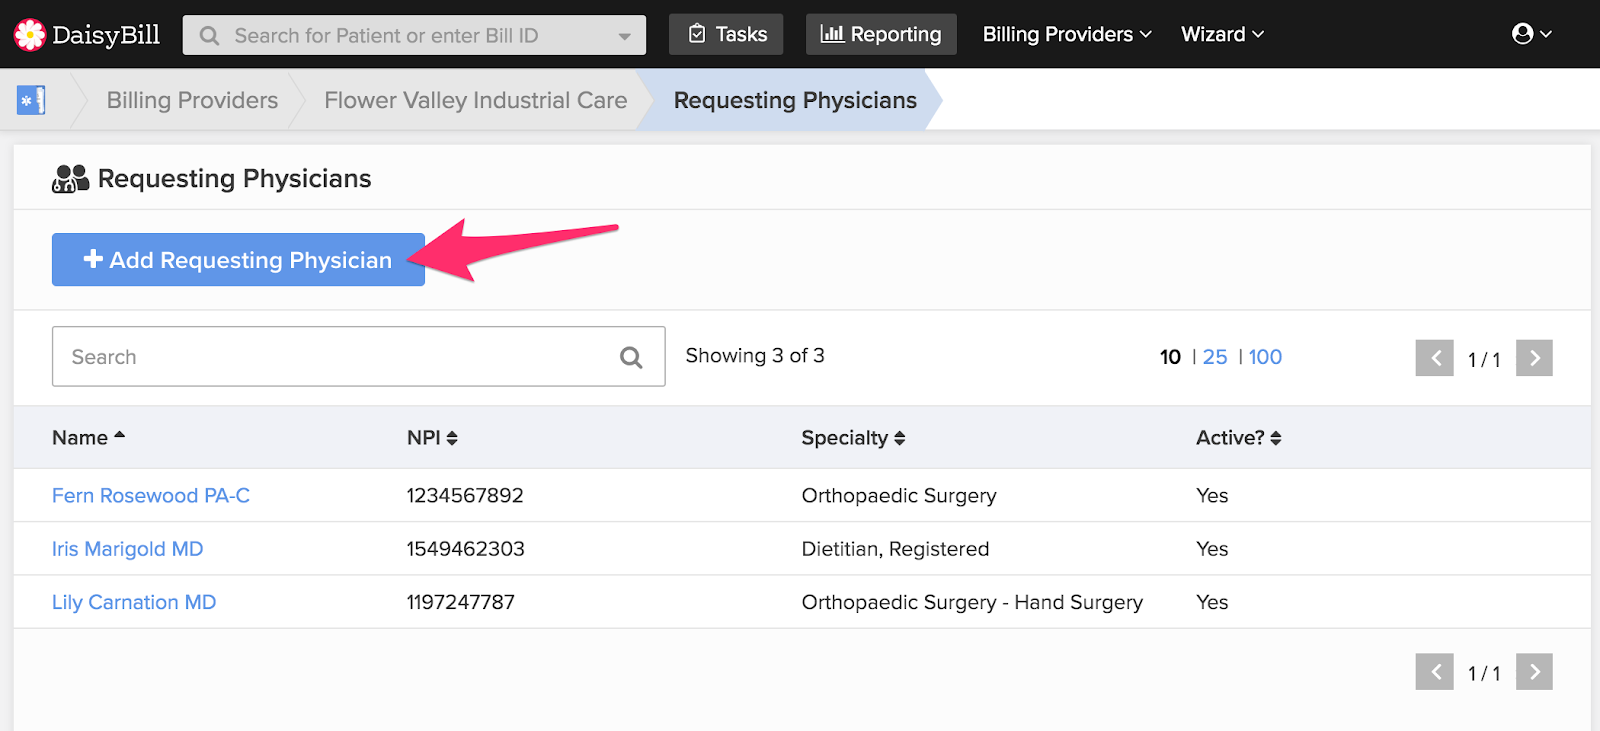
Task: Go to next page using top right arrow
Action: 1534,358
